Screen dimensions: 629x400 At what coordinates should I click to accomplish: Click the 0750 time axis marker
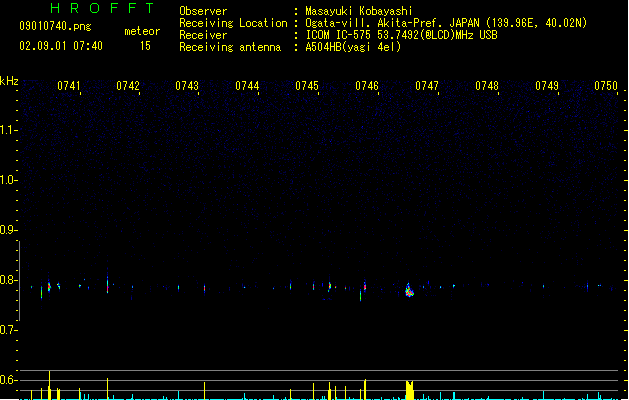[606, 86]
